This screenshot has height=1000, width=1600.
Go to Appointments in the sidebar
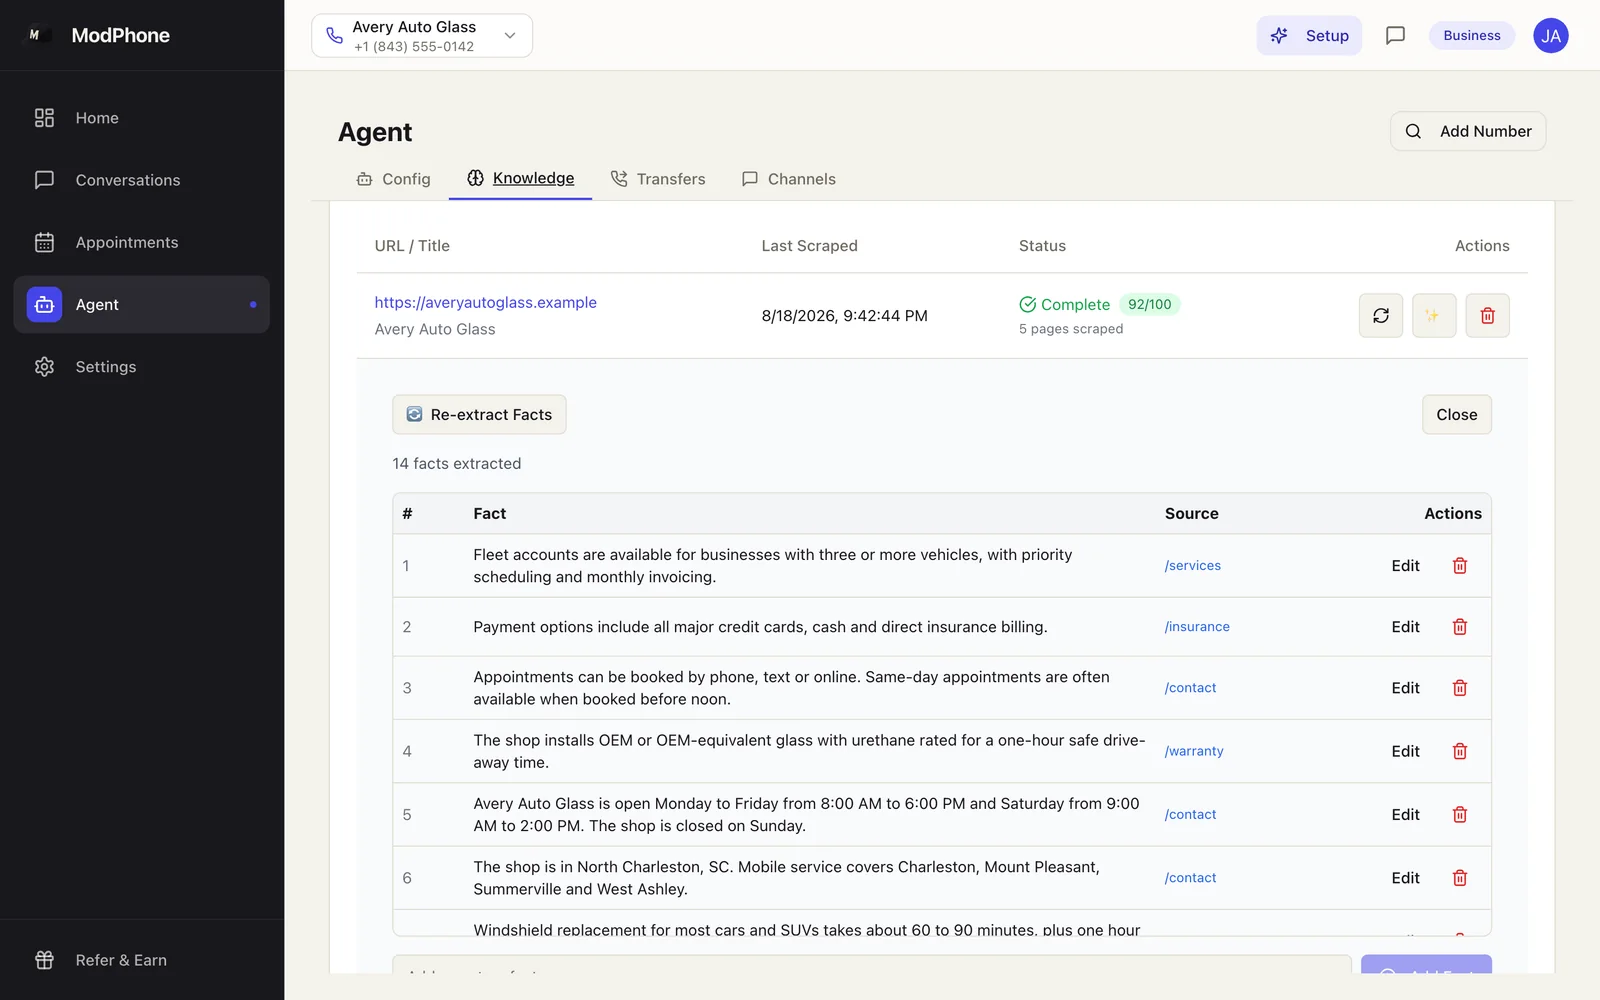pyautogui.click(x=141, y=242)
